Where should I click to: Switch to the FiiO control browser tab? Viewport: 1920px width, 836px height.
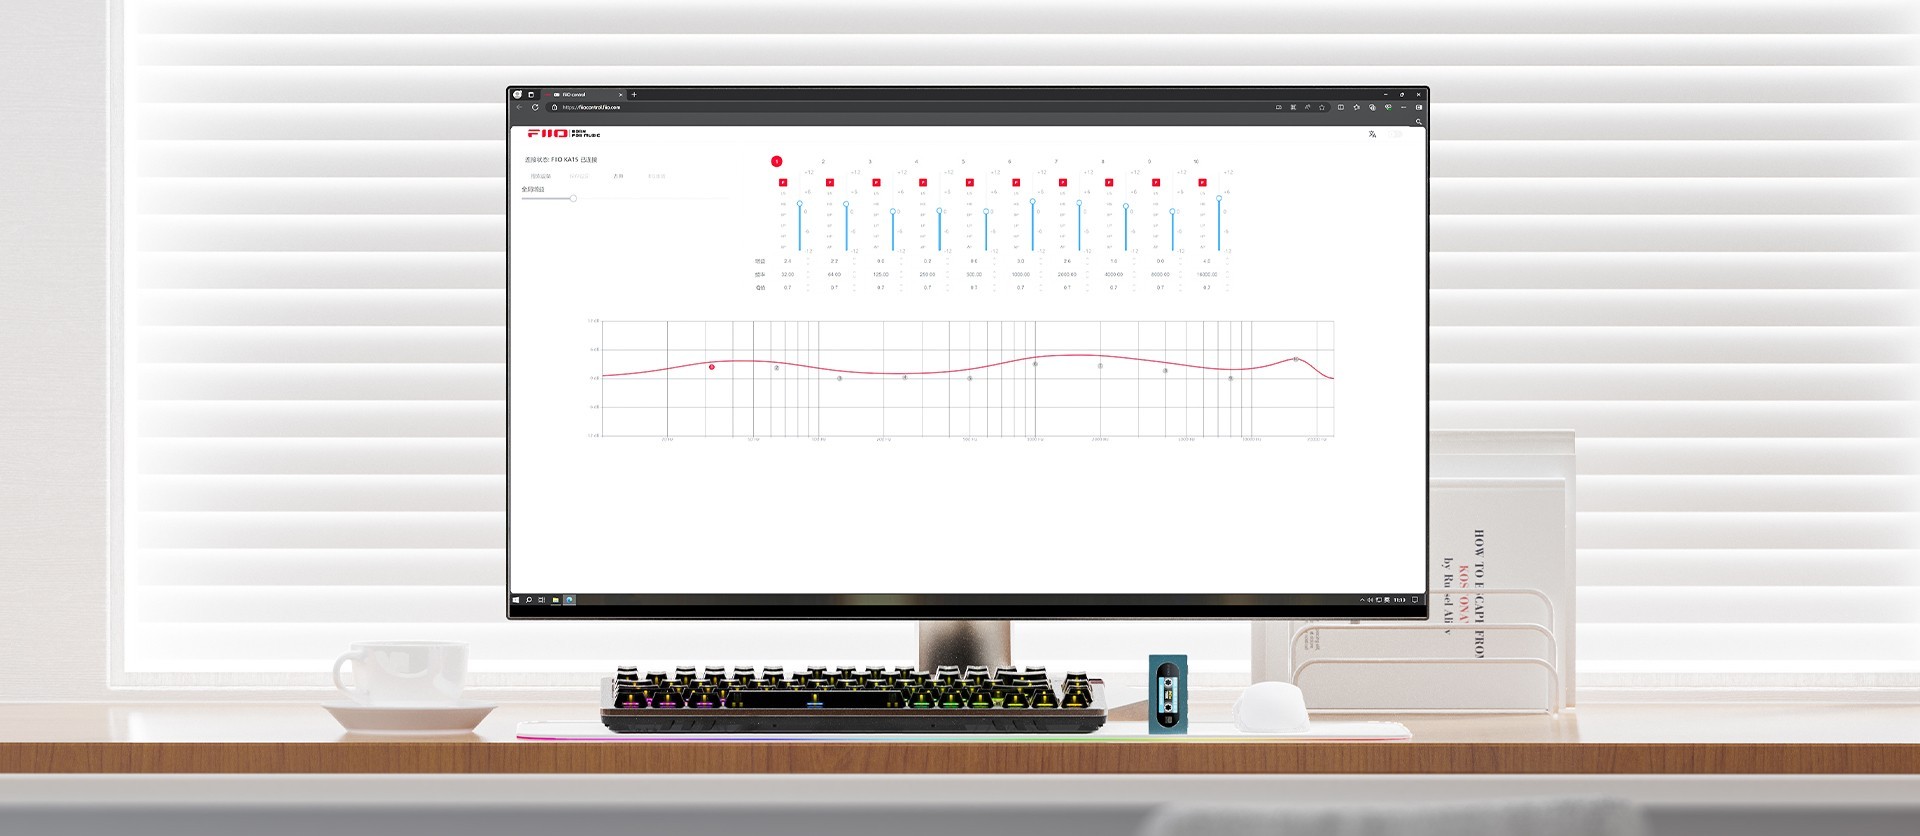(x=583, y=95)
